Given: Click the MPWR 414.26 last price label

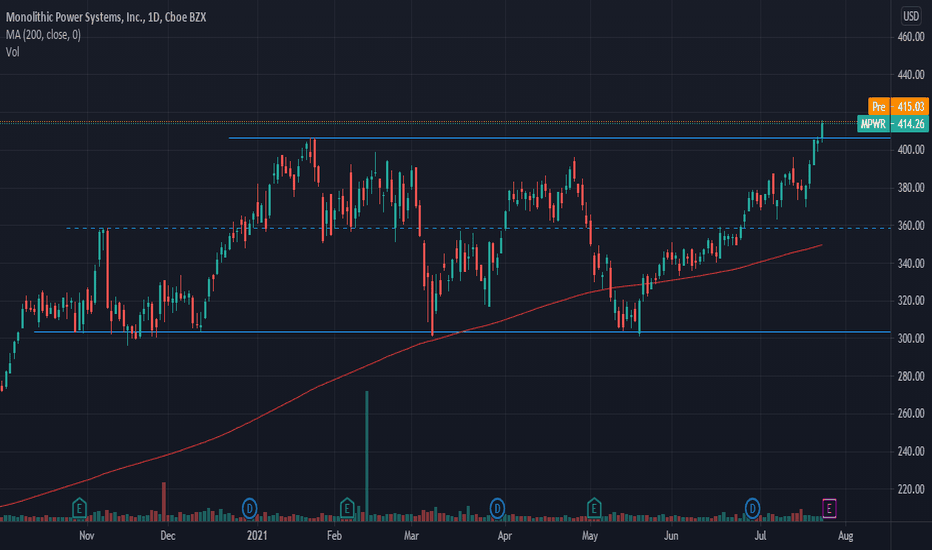Looking at the screenshot, I should [893, 124].
